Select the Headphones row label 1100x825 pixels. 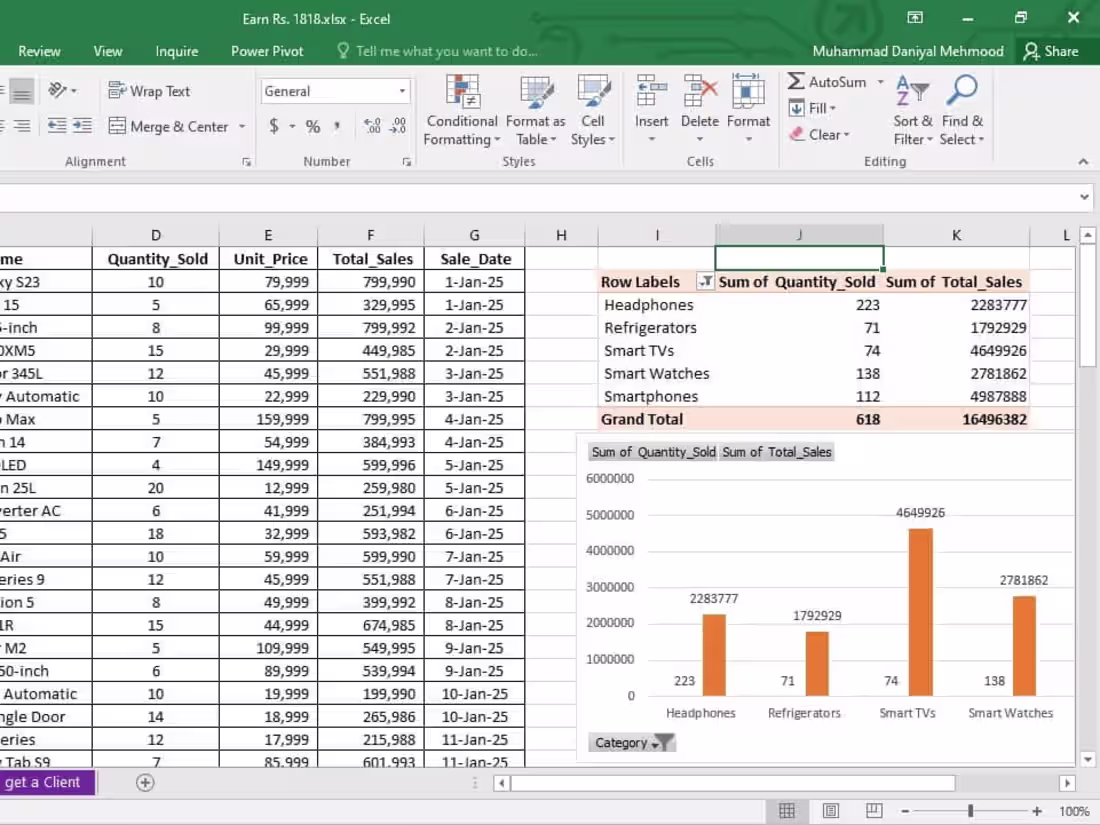coord(657,305)
